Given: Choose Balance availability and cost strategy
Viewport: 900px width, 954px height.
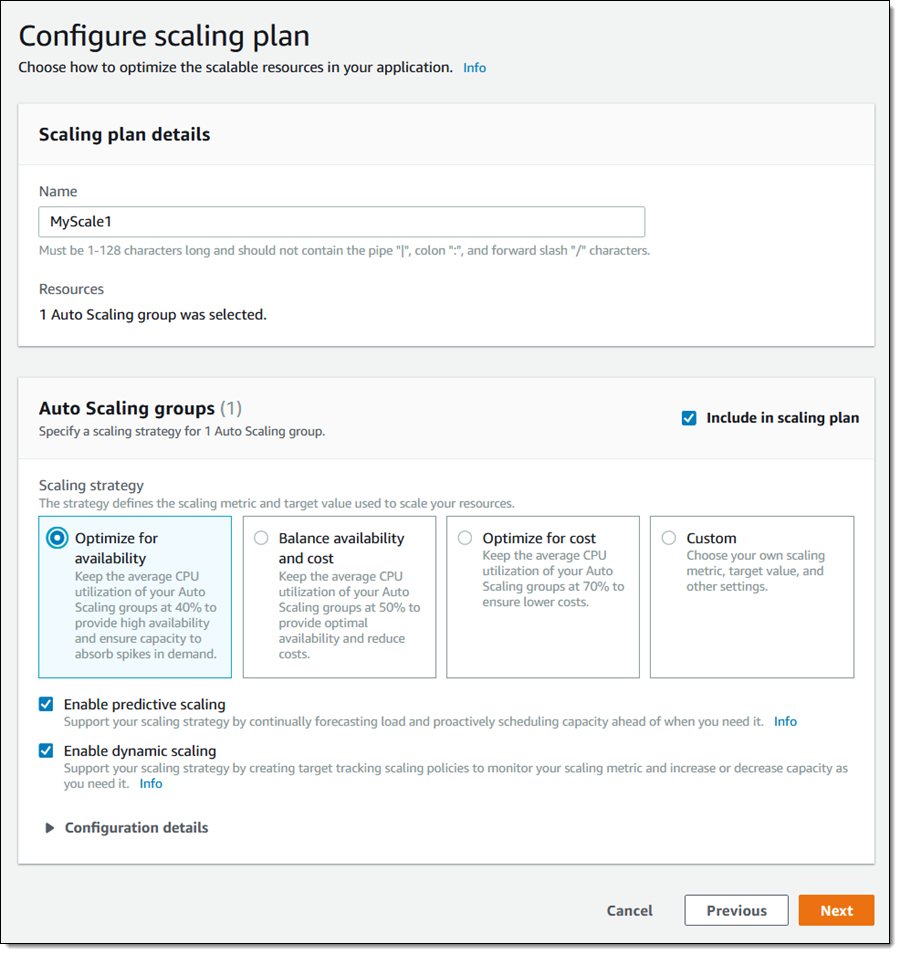Looking at the screenshot, I should [x=262, y=538].
